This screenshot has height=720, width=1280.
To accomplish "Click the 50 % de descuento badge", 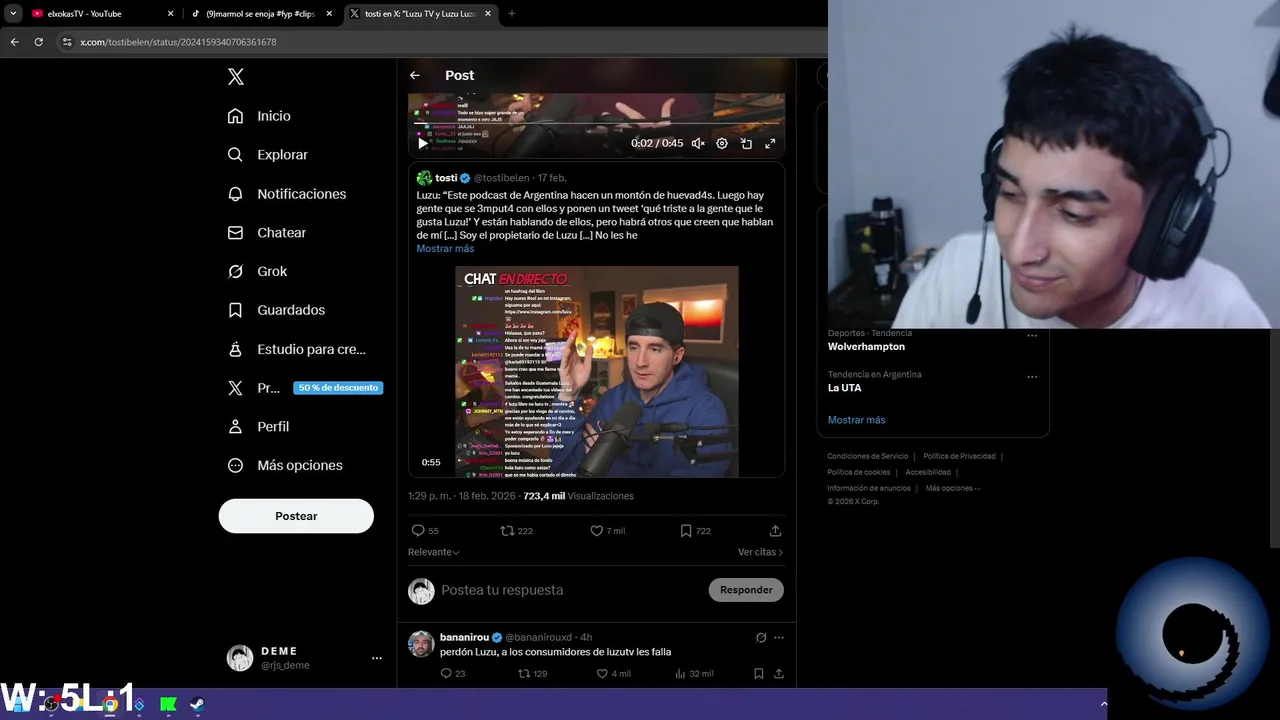I will [338, 388].
